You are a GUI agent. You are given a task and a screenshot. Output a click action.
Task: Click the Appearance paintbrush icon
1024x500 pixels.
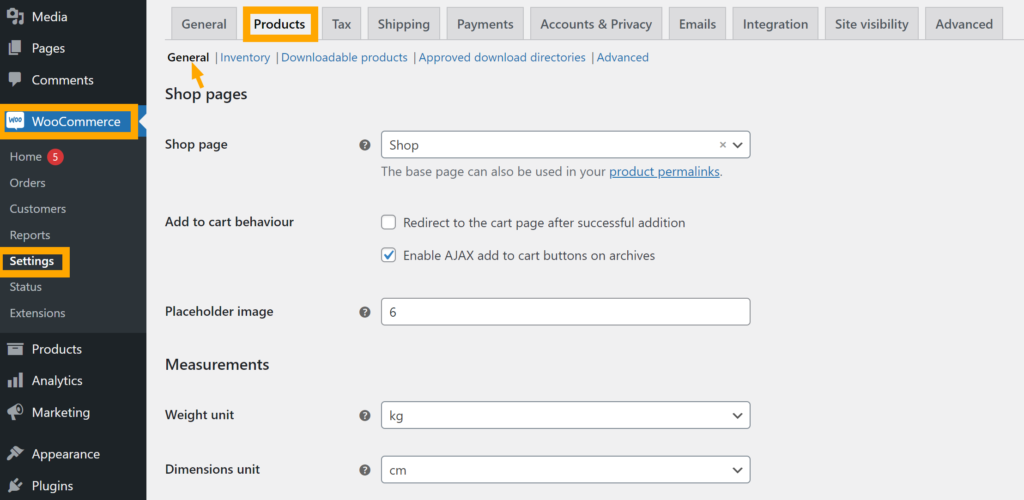[15, 454]
